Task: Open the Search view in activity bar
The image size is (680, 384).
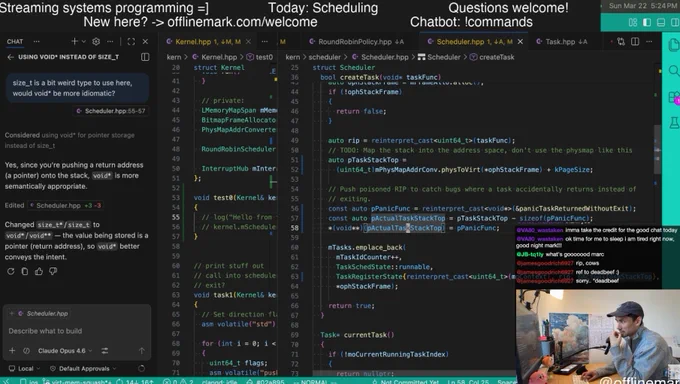Action: pos(673,71)
